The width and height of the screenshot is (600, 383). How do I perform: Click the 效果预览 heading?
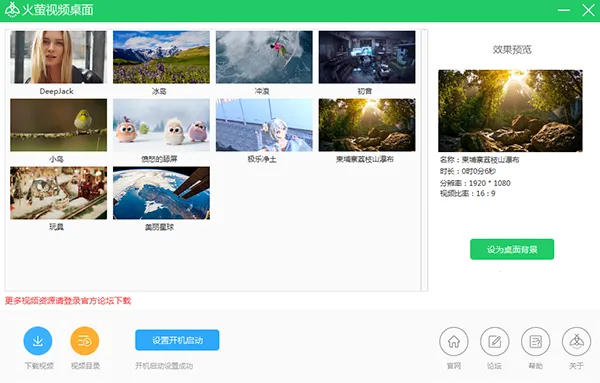[512, 49]
